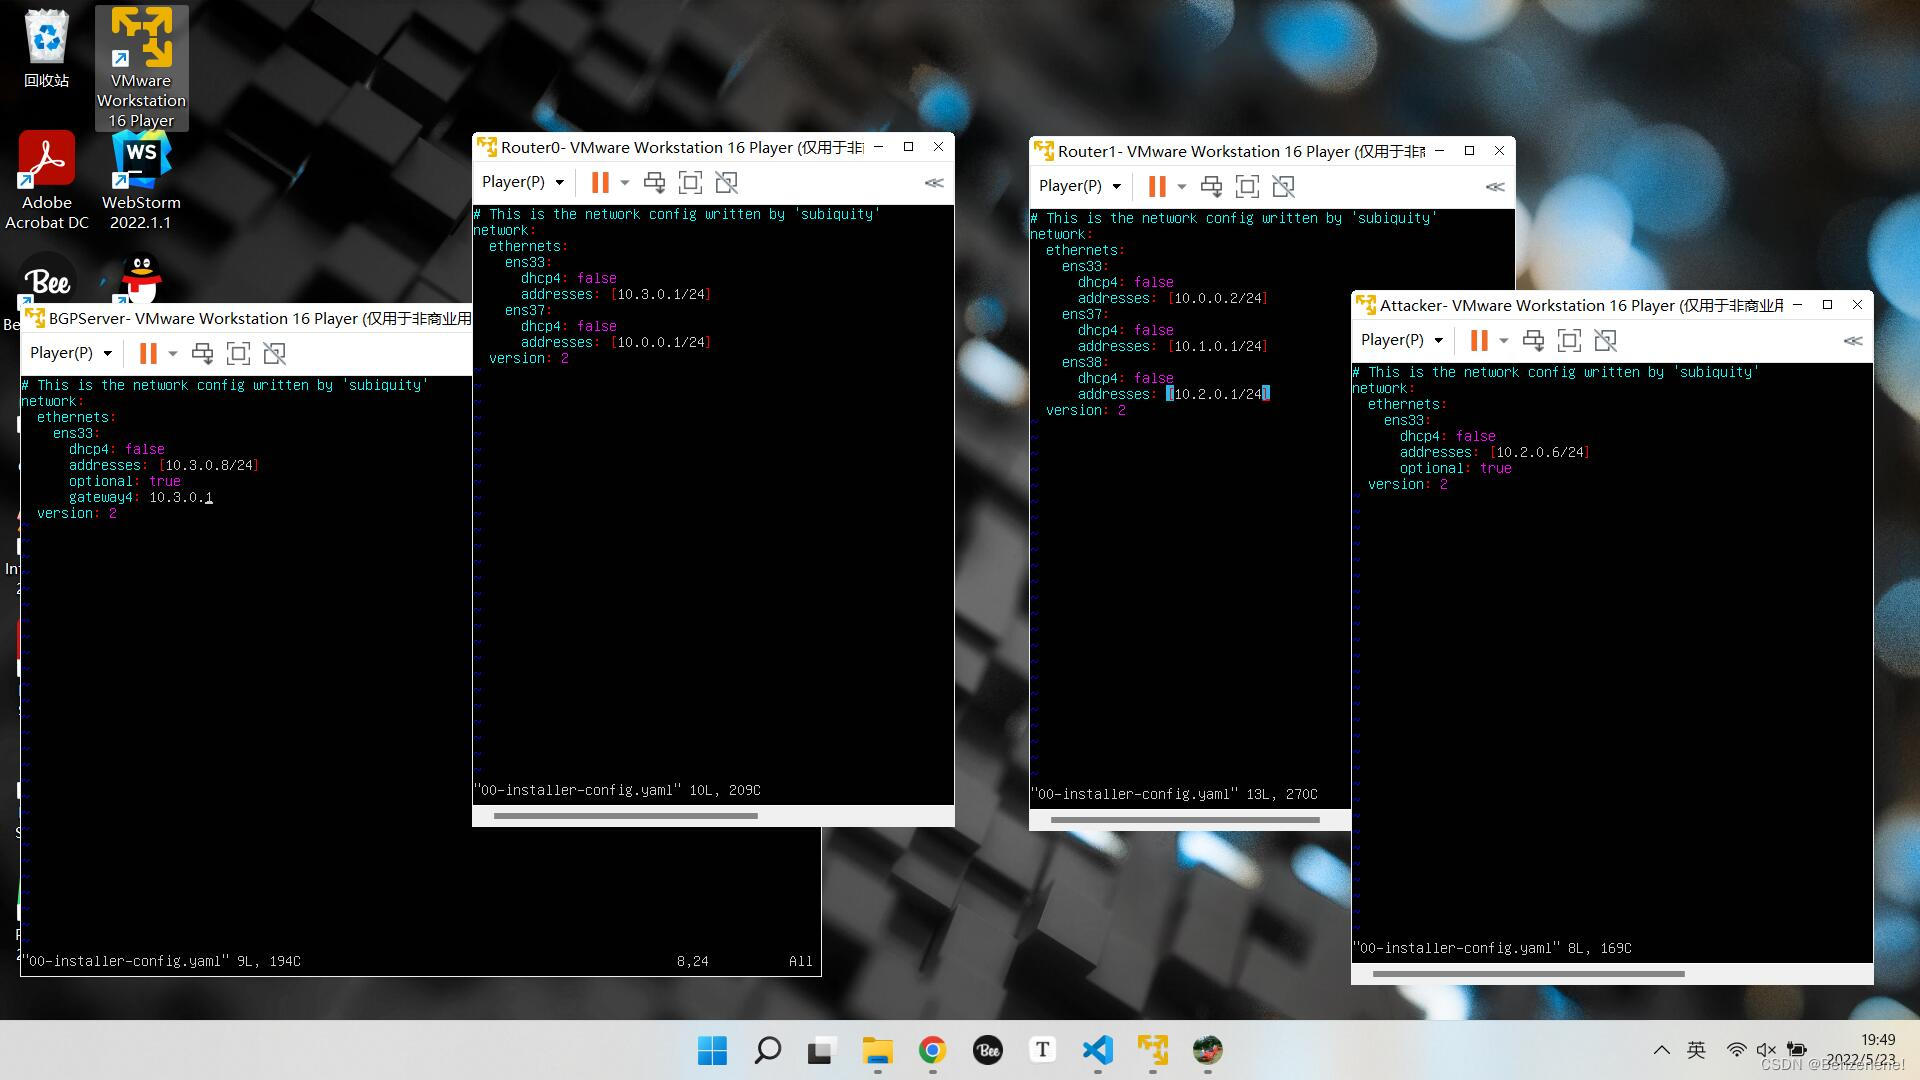1920x1080 pixels.
Task: Open File Explorer from the taskbar
Action: click(x=877, y=1050)
